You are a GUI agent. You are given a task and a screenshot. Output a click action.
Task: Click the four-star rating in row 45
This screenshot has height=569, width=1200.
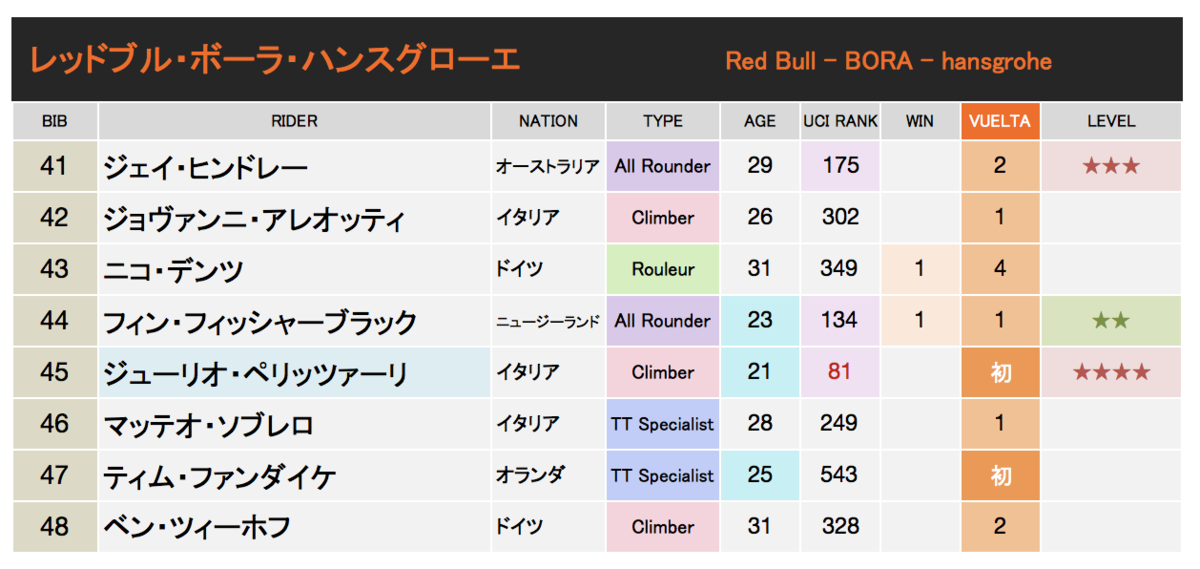point(1110,373)
